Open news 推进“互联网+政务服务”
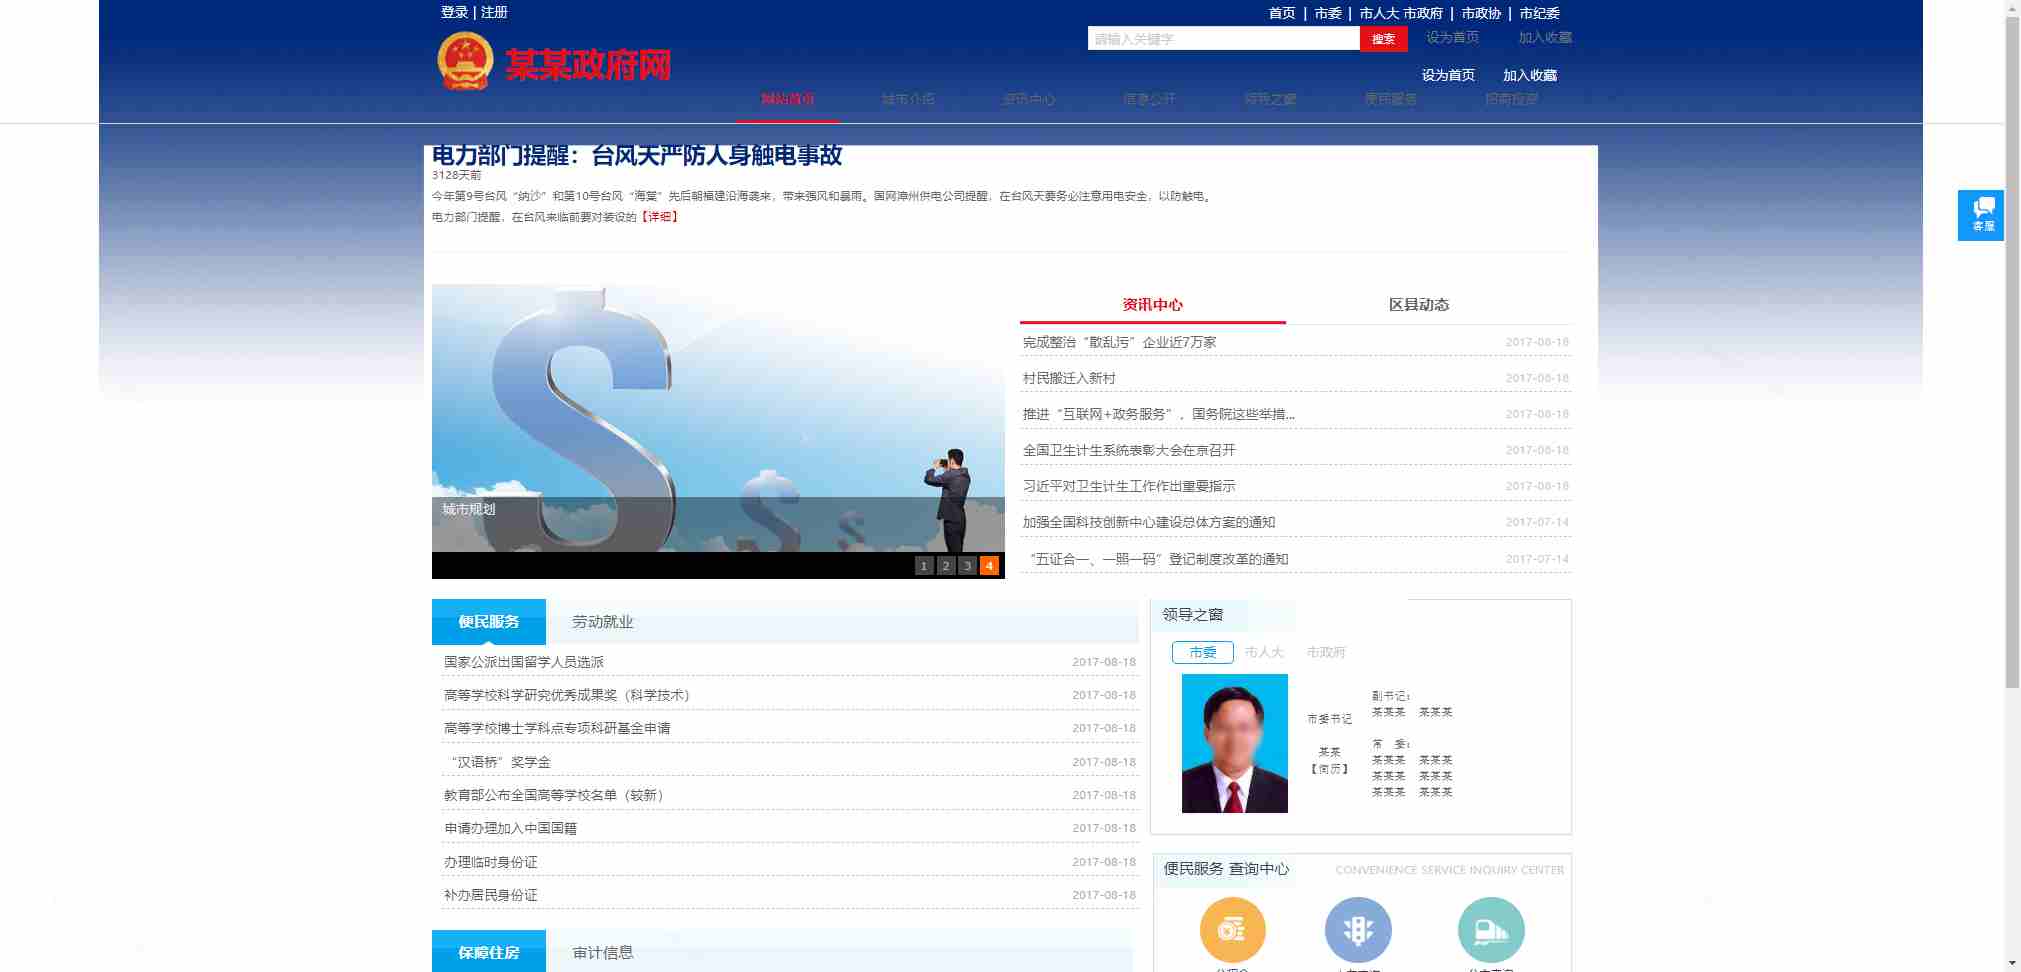Image resolution: width=2021 pixels, height=972 pixels. [x=1158, y=414]
